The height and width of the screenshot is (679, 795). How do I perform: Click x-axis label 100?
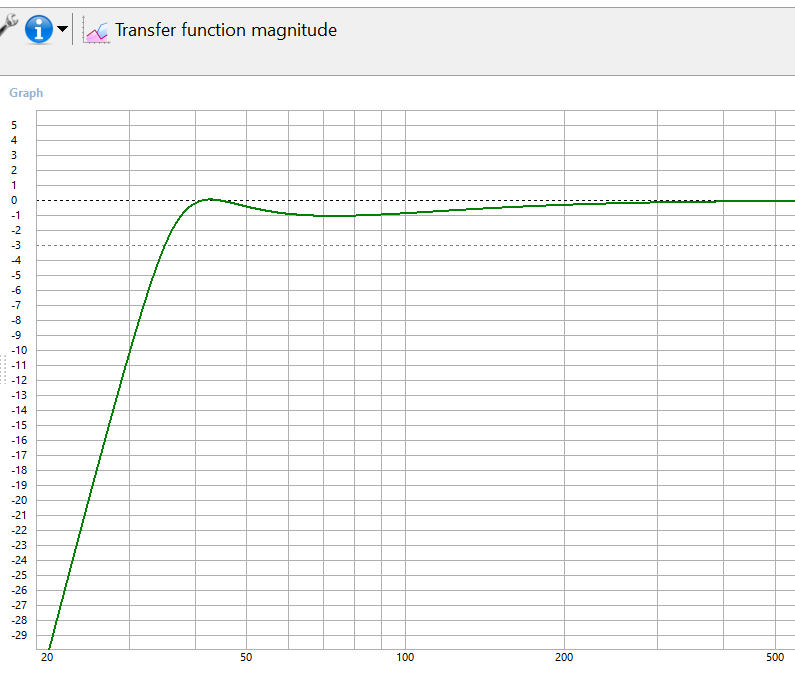click(x=405, y=657)
